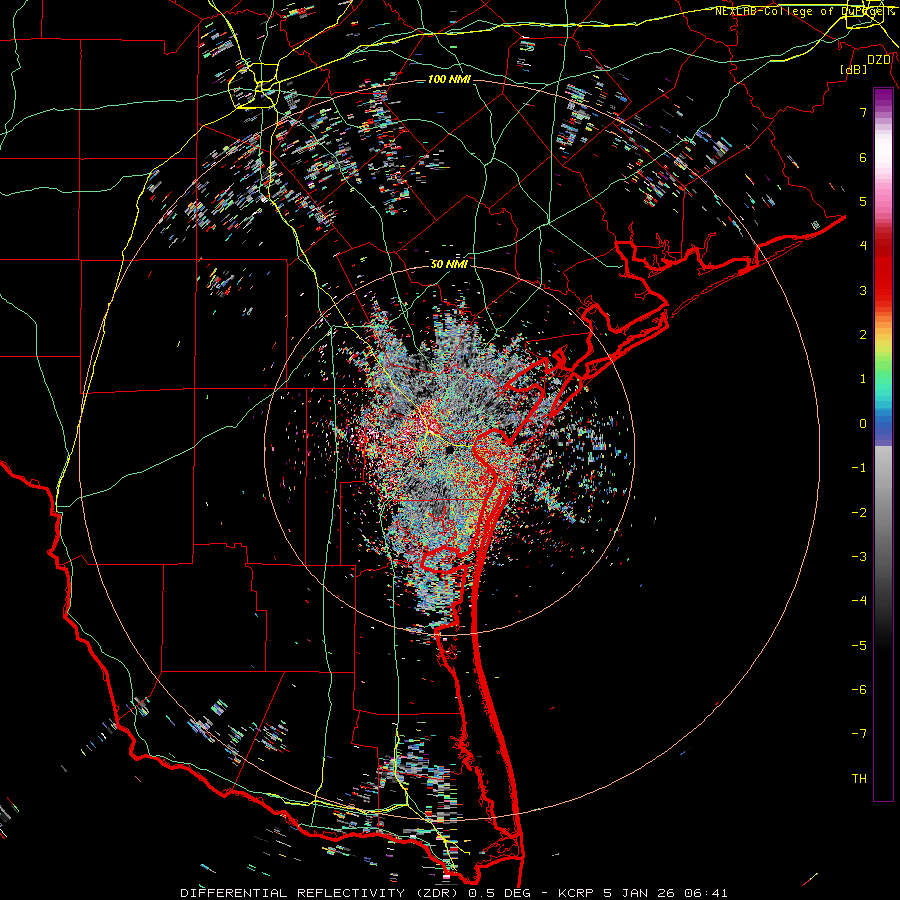The image size is (900, 900).
Task: Click the "DZD" product label above legend
Action: (879, 60)
